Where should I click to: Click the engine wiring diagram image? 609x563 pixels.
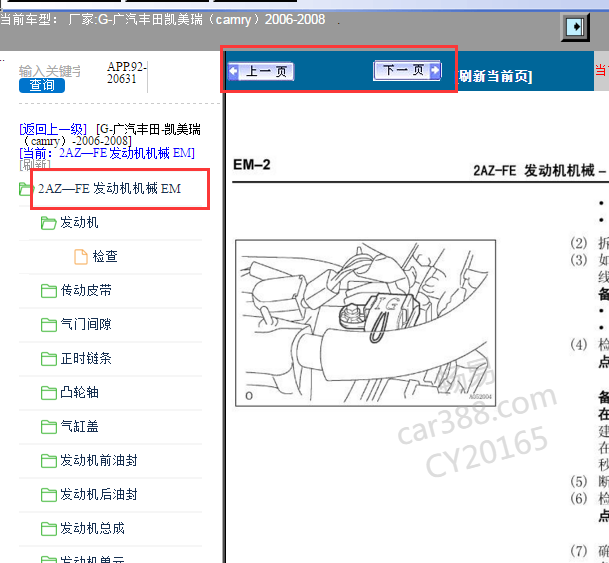(x=365, y=323)
